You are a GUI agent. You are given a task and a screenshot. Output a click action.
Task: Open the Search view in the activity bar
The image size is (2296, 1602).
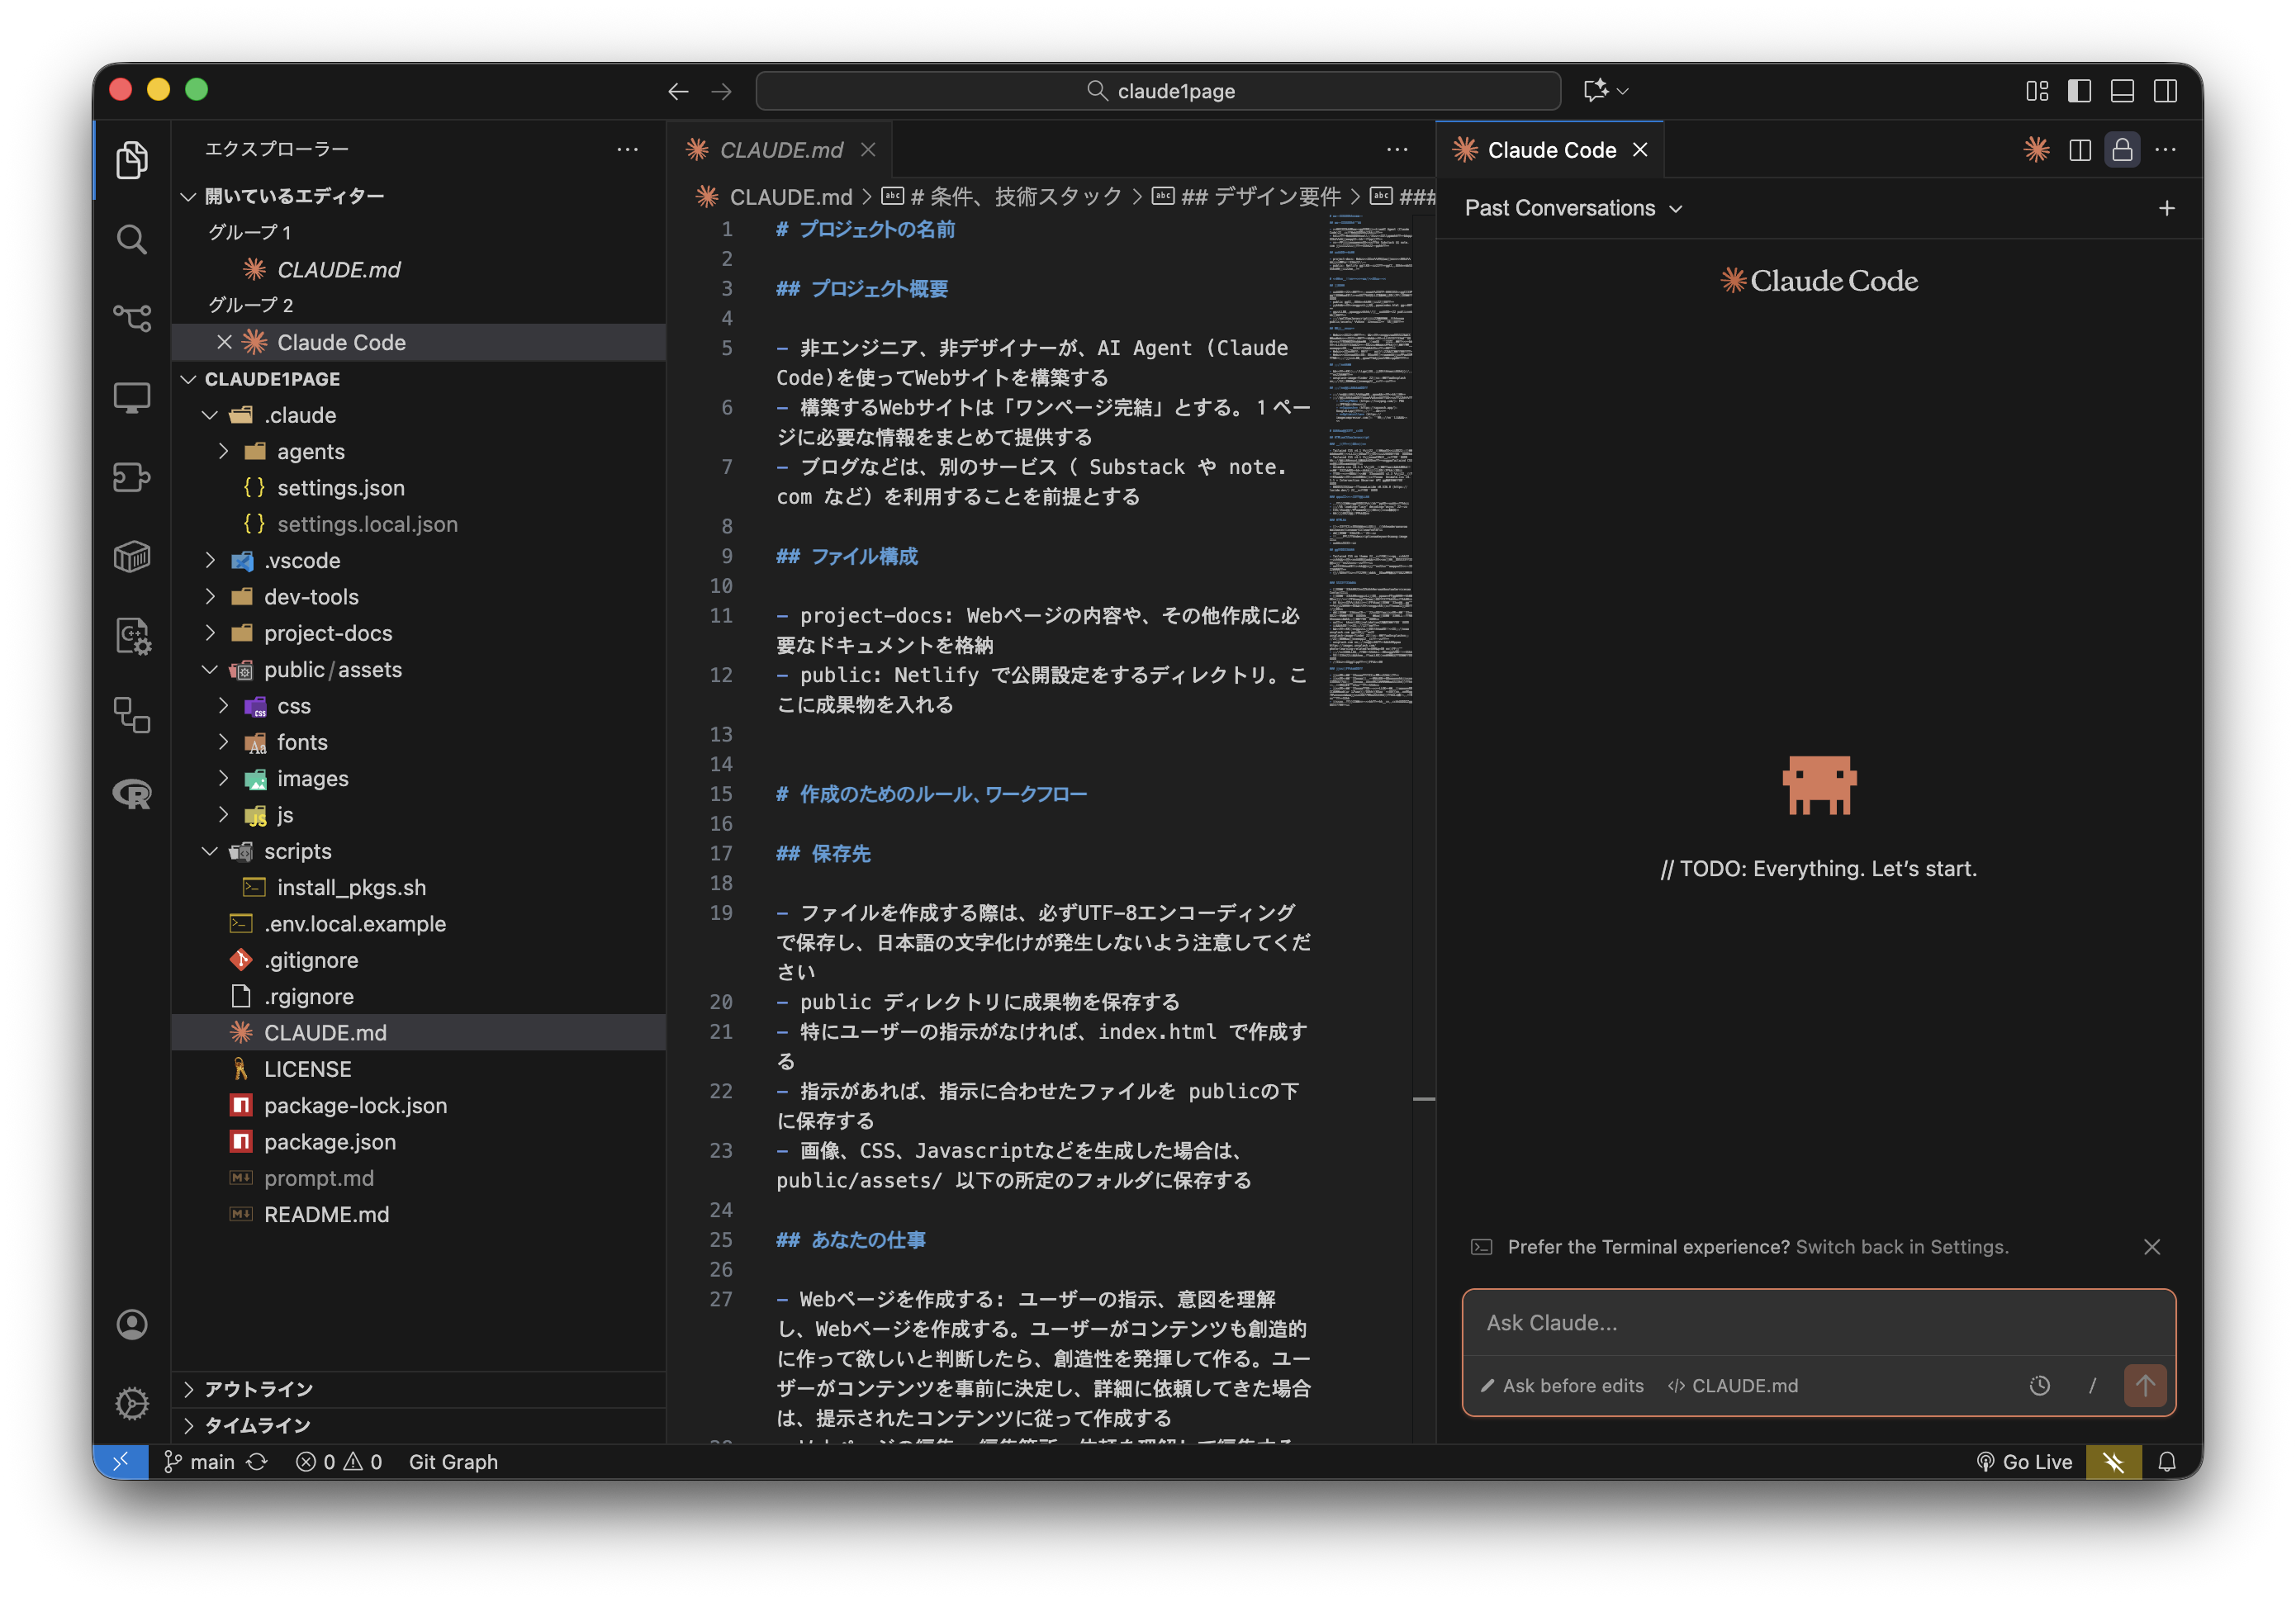pos(132,239)
